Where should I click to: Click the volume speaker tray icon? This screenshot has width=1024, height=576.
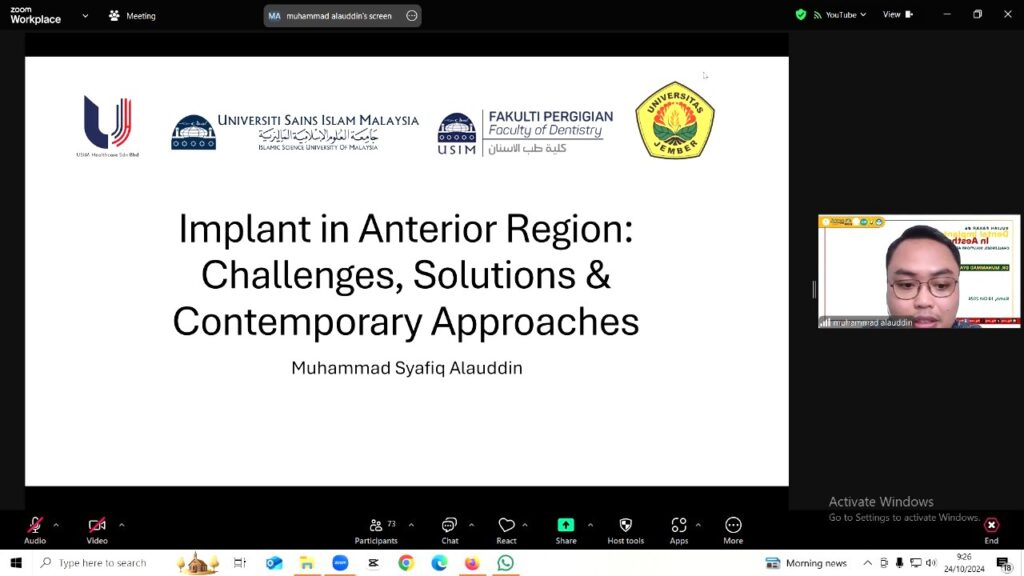[931, 563]
